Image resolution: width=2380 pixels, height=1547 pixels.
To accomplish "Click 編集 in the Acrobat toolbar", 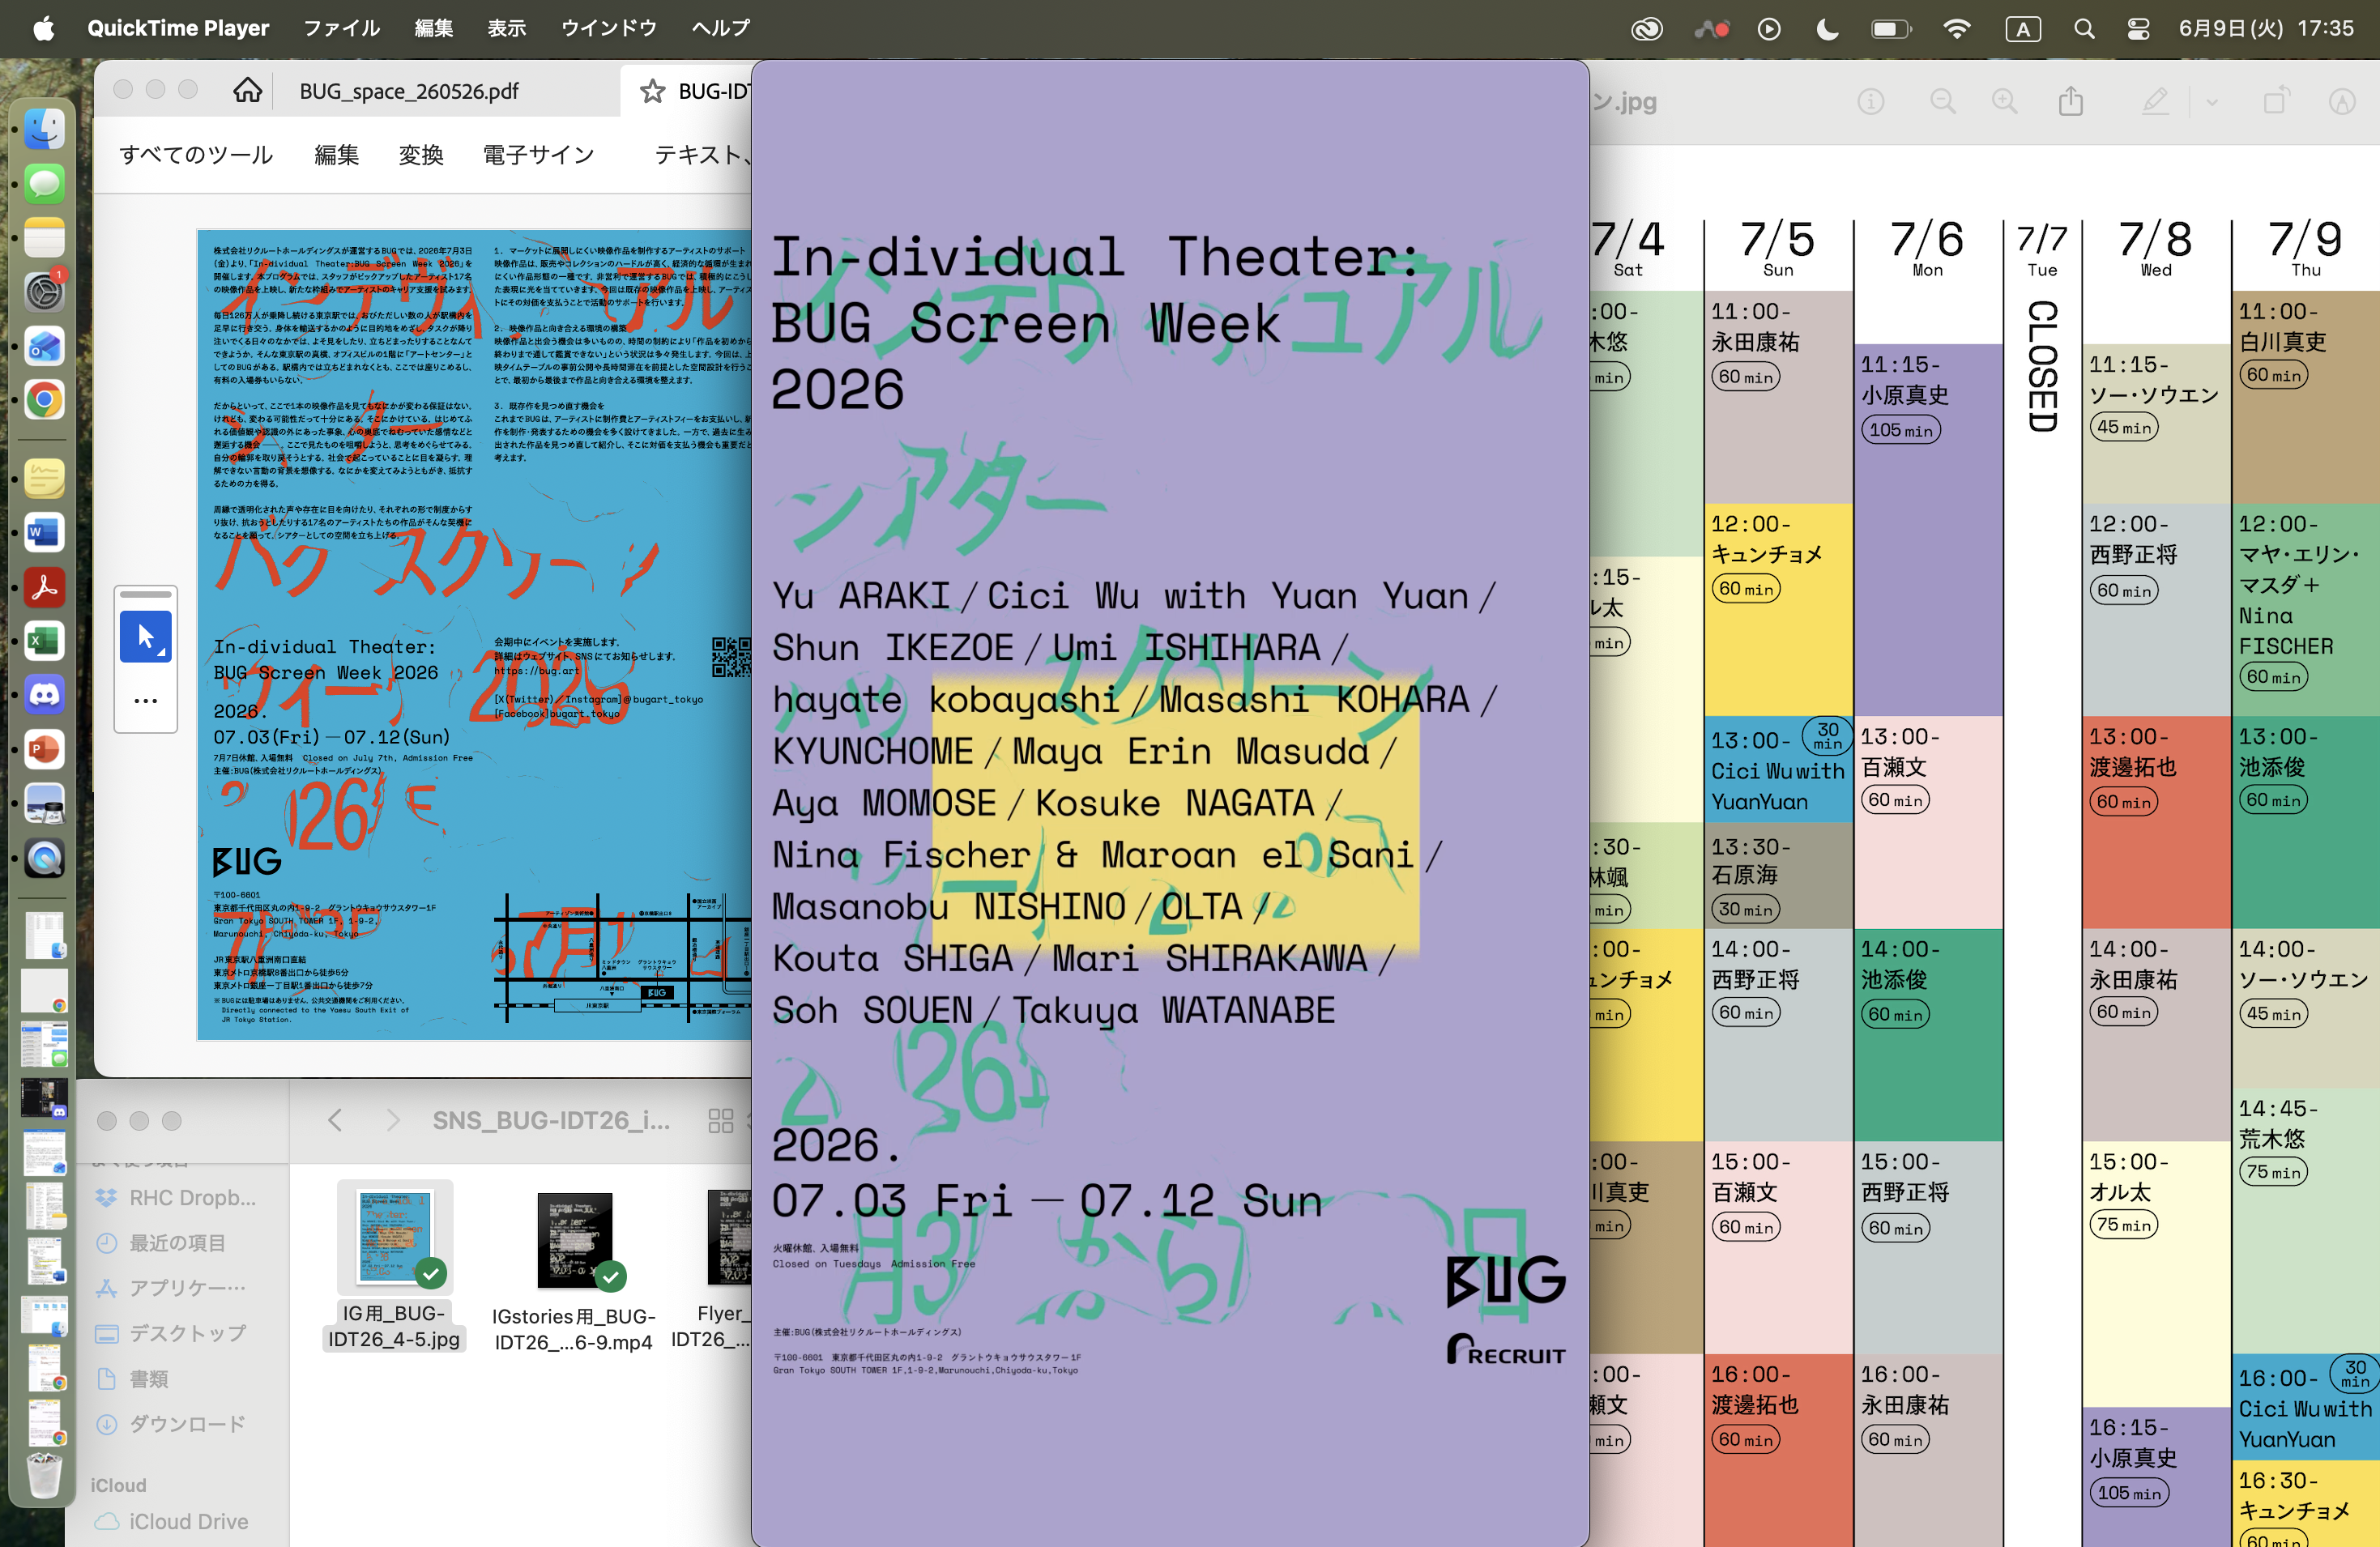I will click(x=336, y=154).
